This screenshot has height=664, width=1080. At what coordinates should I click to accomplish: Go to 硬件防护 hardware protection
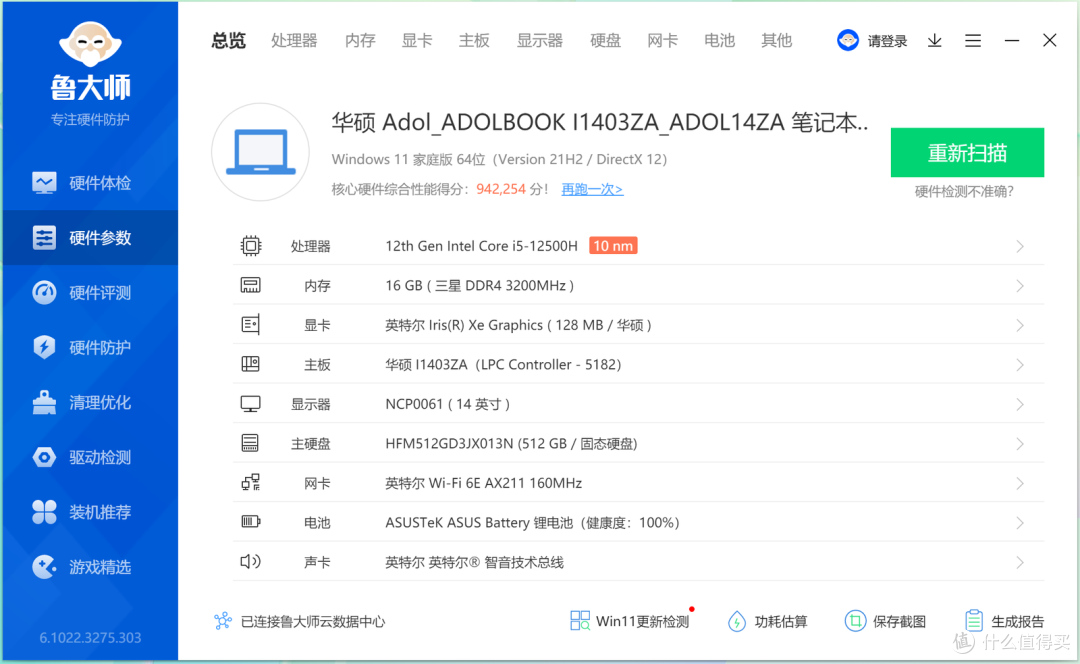click(x=90, y=347)
